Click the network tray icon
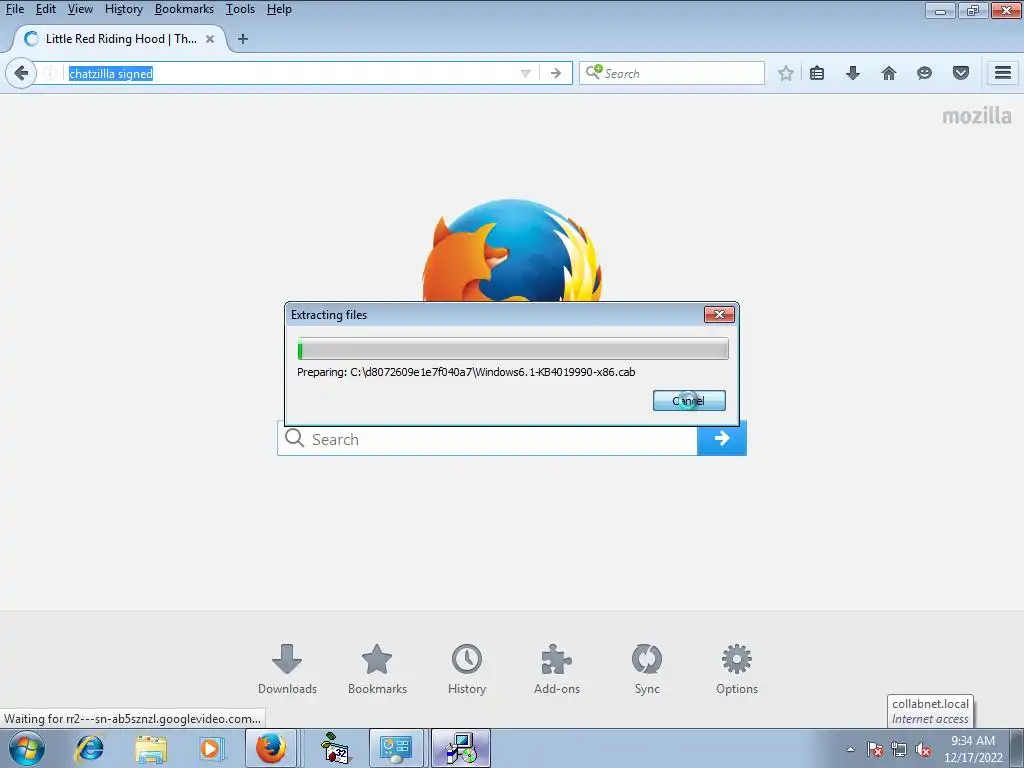The width and height of the screenshot is (1024, 768). pos(899,749)
